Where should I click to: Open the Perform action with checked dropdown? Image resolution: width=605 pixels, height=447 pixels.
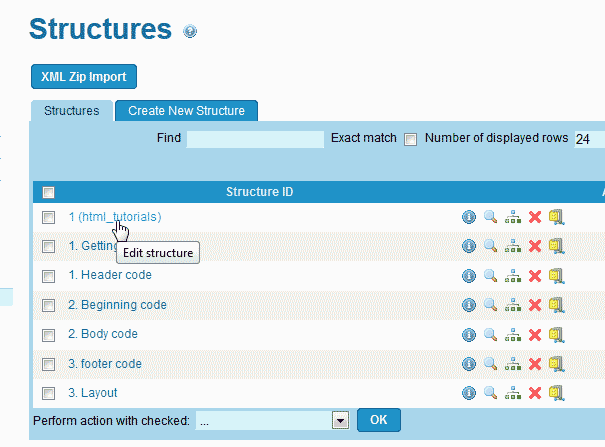tap(340, 421)
